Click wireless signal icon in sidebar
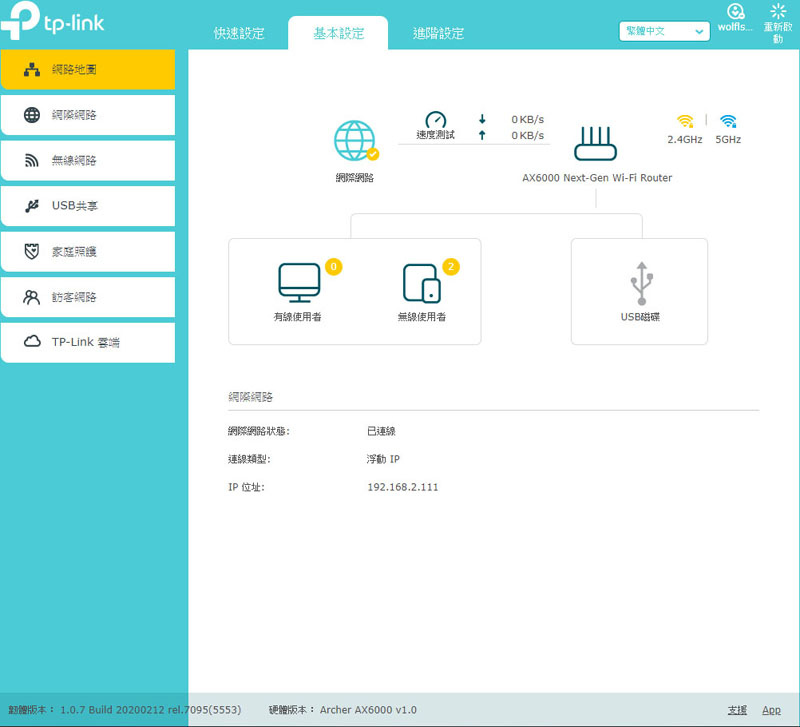 32,161
